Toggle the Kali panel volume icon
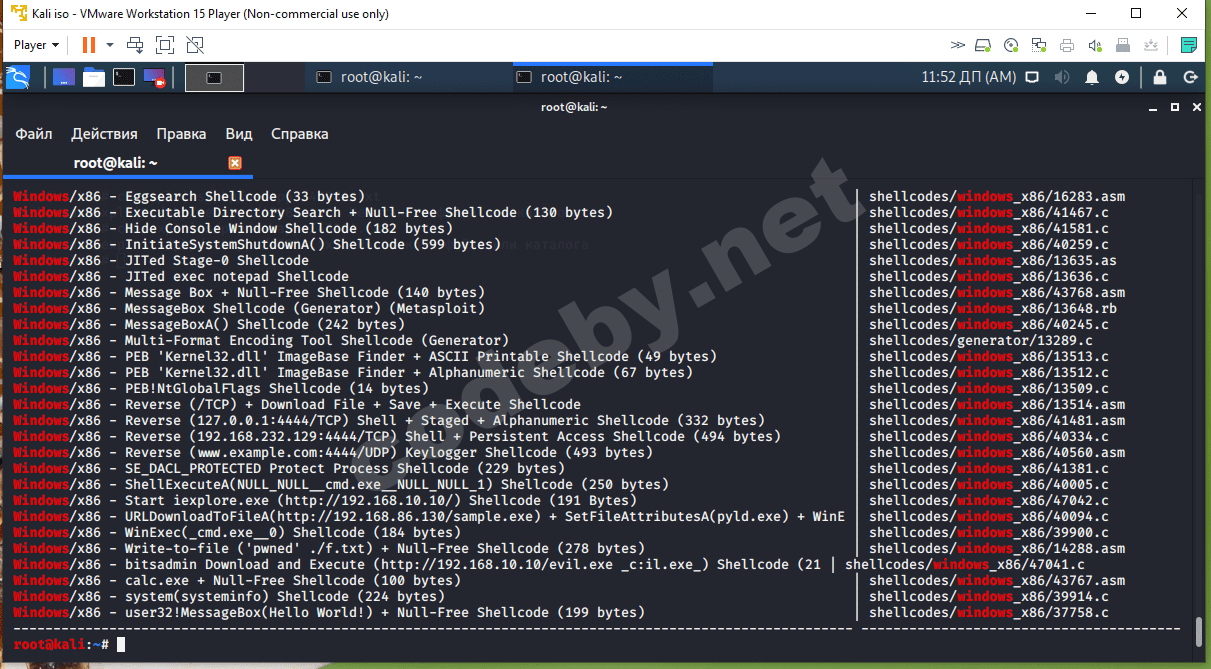The height and width of the screenshot is (669, 1211). 1061,77
